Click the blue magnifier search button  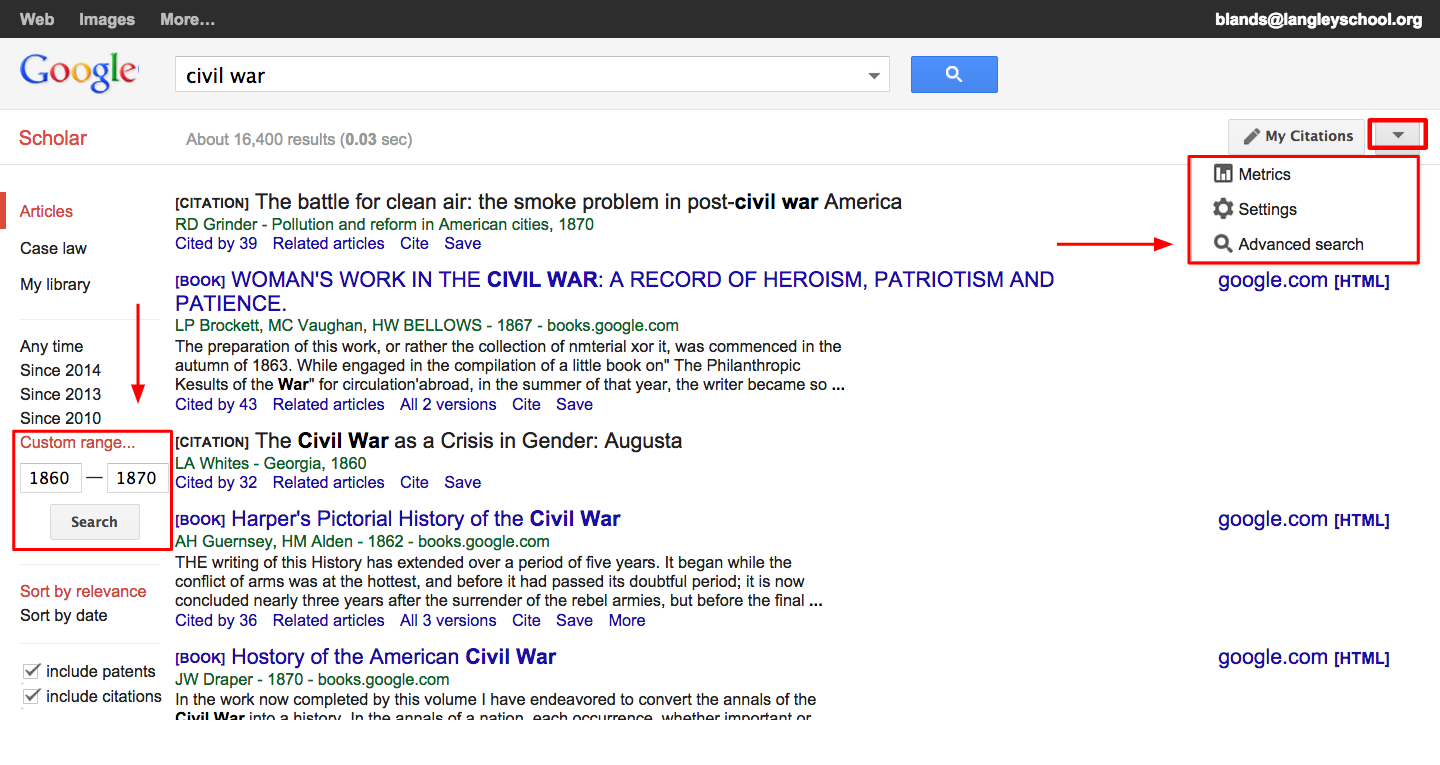pos(954,74)
